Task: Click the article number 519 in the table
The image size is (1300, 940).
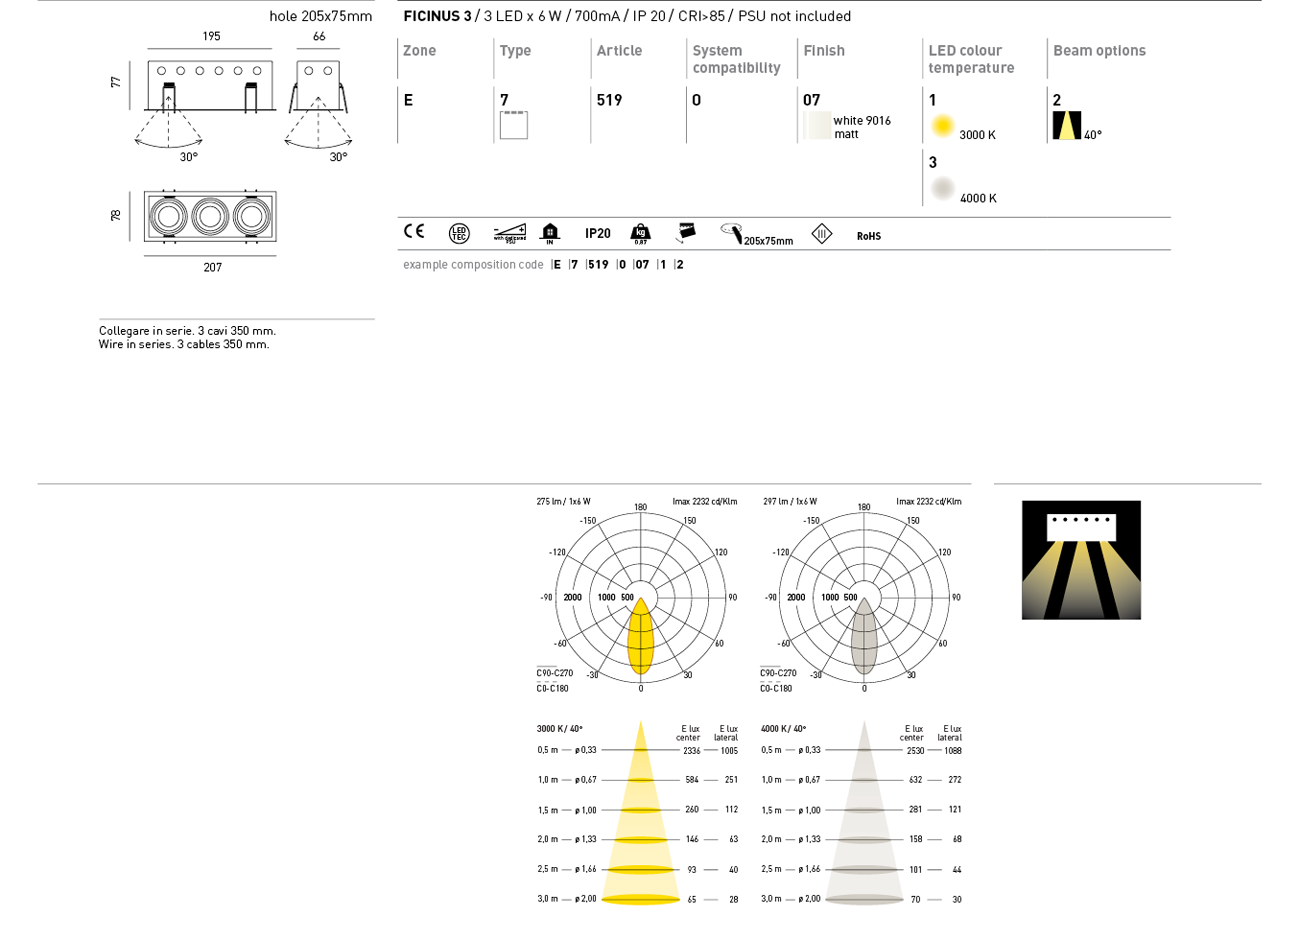Action: point(609,100)
